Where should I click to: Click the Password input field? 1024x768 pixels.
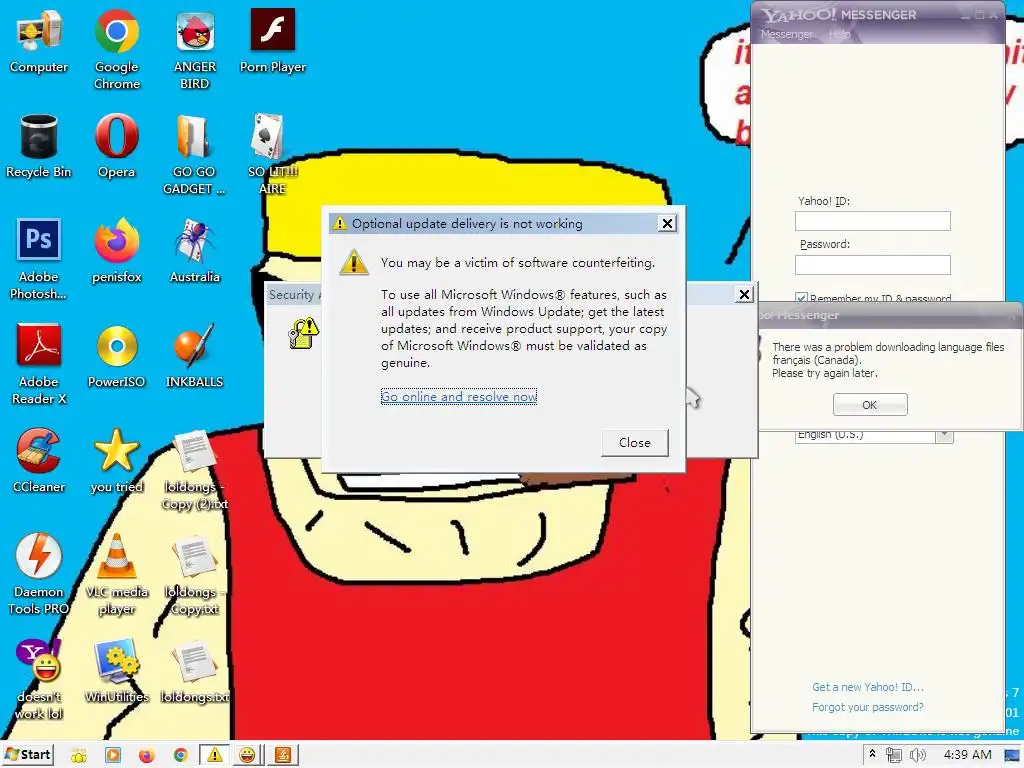tap(872, 264)
